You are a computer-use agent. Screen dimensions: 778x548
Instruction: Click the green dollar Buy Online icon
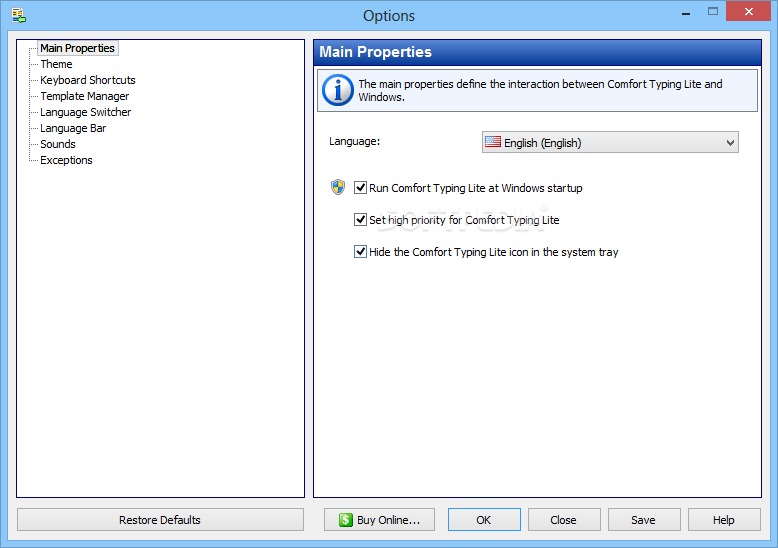[346, 520]
